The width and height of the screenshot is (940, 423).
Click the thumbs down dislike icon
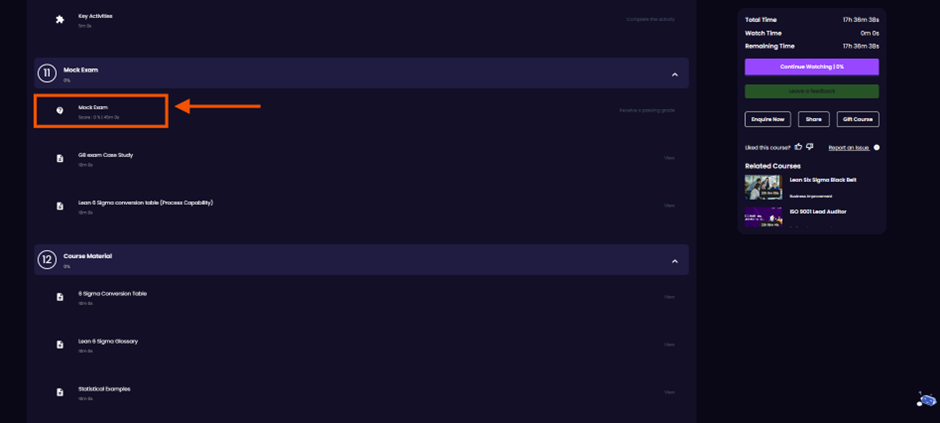pos(809,147)
